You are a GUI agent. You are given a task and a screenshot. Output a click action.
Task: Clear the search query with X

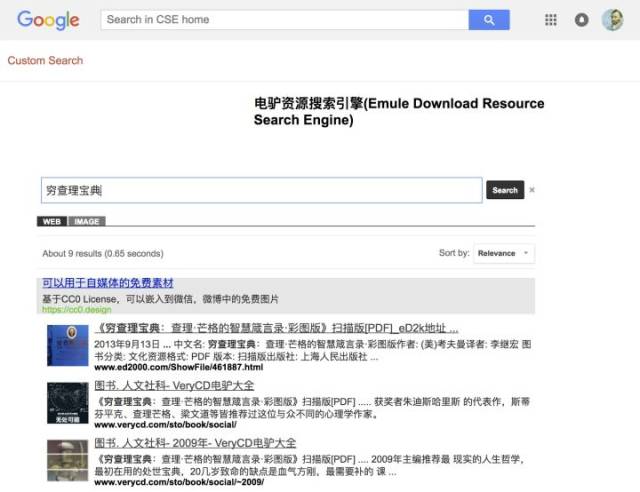[532, 190]
